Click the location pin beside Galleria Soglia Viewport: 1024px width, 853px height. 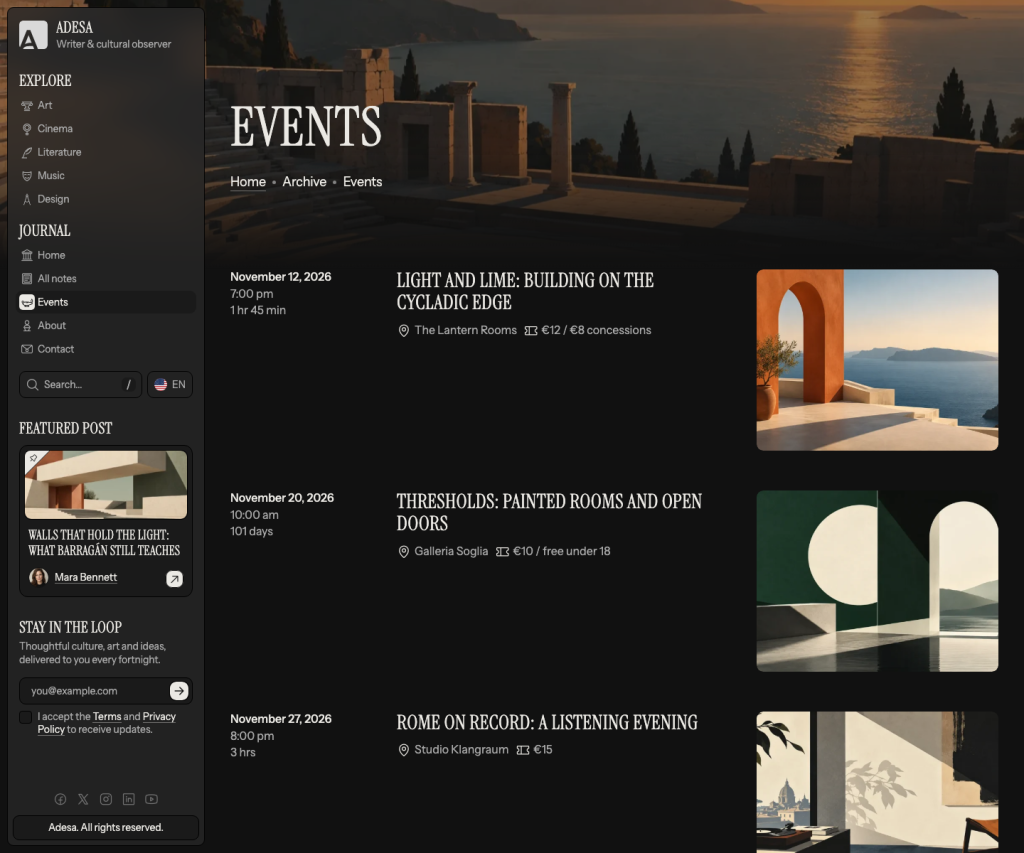coord(404,552)
